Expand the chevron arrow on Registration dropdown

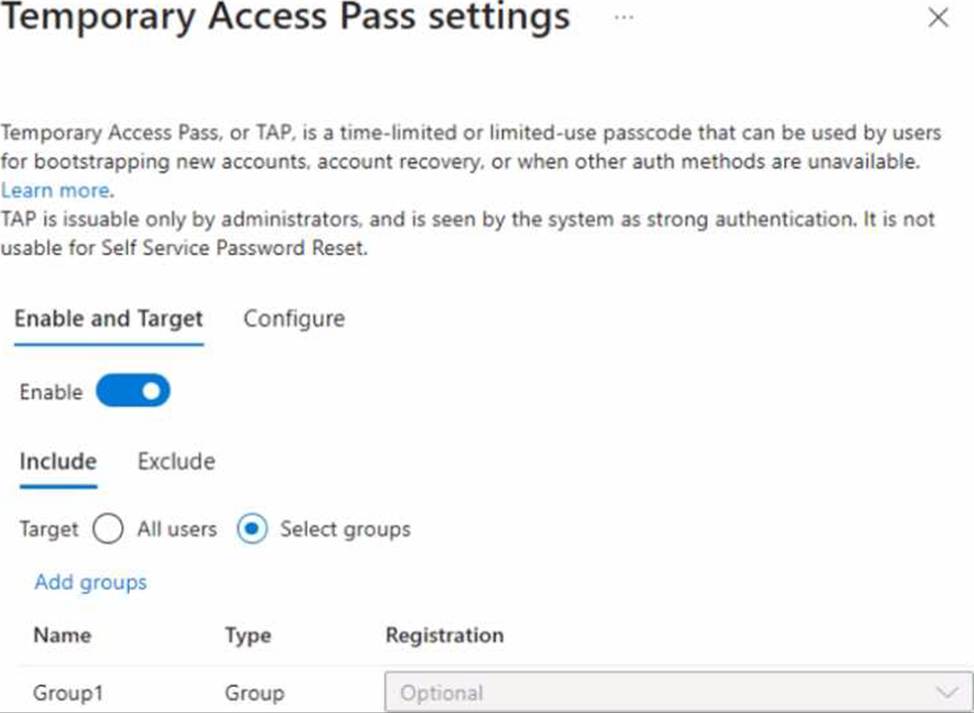[x=945, y=693]
